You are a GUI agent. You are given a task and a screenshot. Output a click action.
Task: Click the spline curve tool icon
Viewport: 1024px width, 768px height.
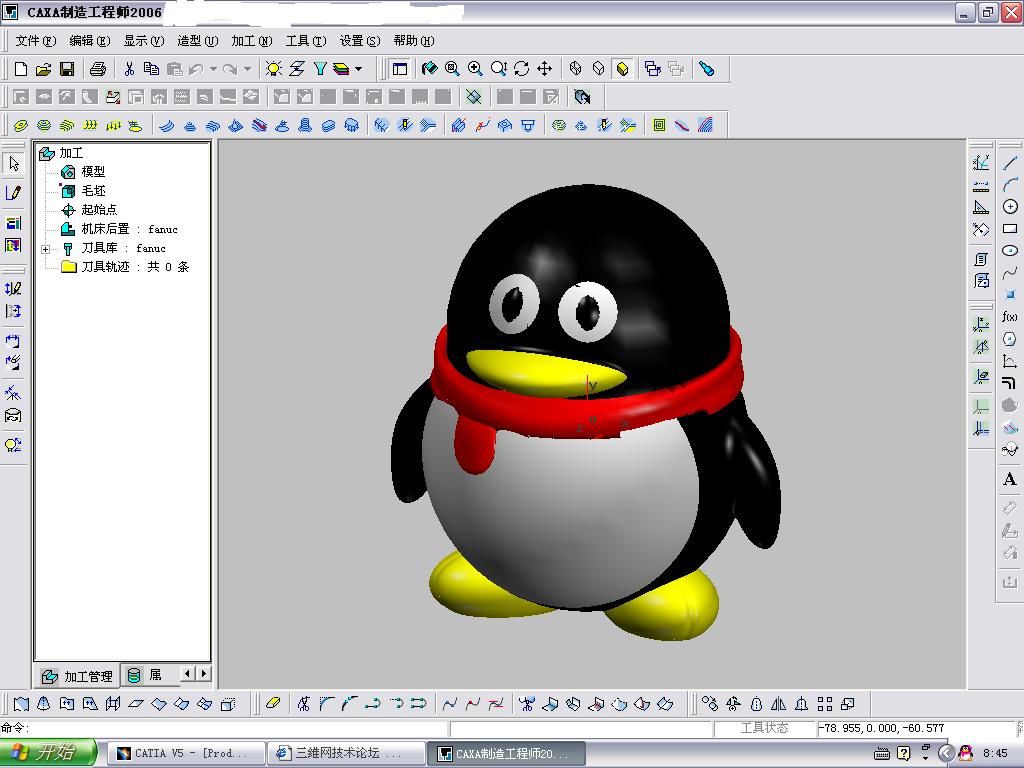[x=1010, y=272]
